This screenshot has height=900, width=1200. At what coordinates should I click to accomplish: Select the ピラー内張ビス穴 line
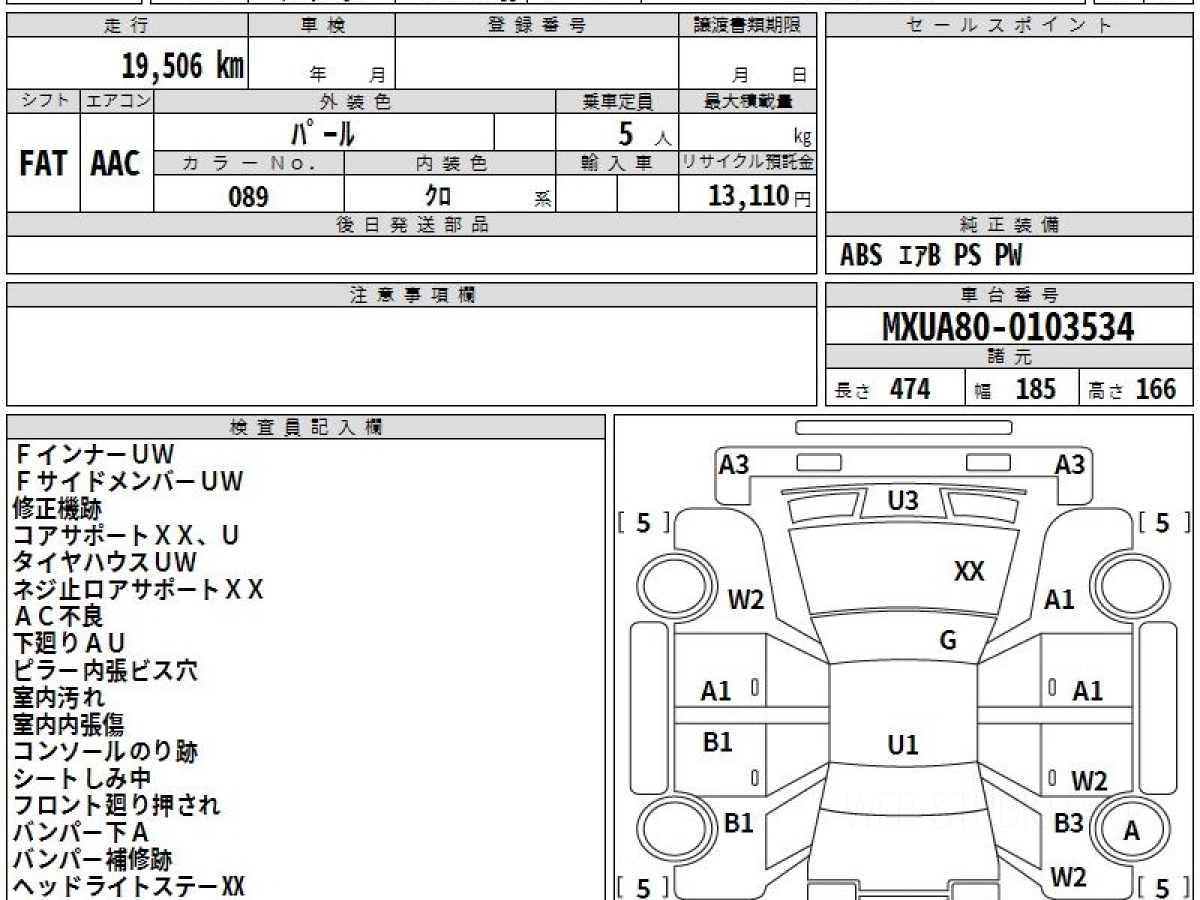coord(105,671)
